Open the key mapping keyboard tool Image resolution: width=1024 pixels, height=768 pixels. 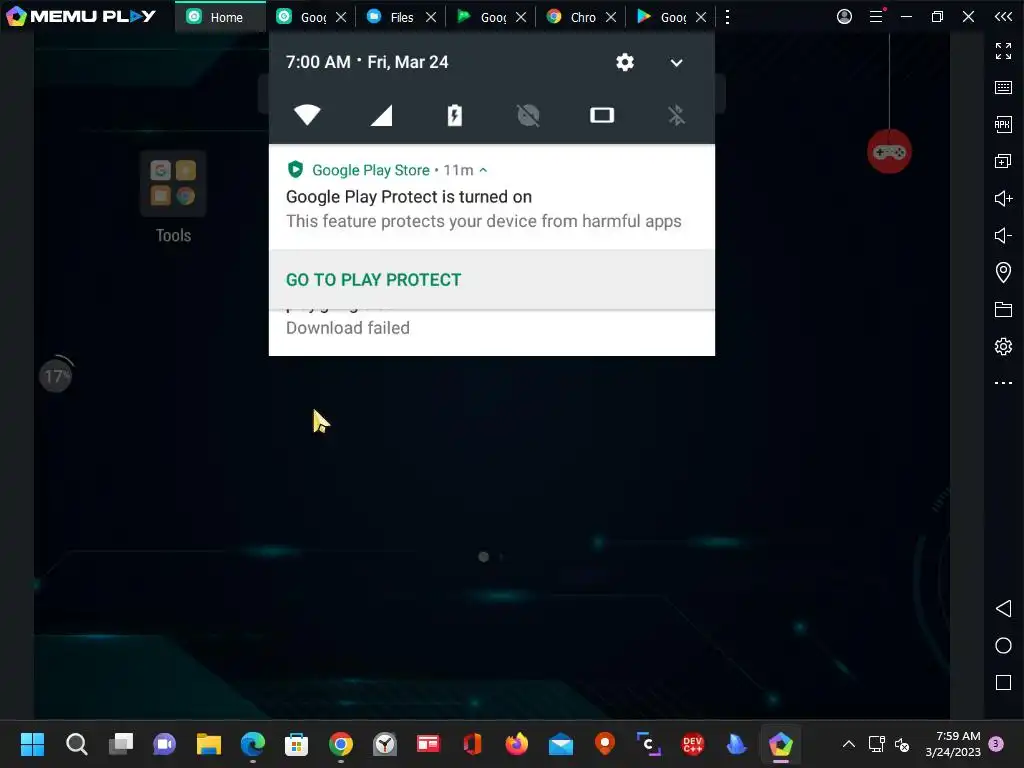1003,88
